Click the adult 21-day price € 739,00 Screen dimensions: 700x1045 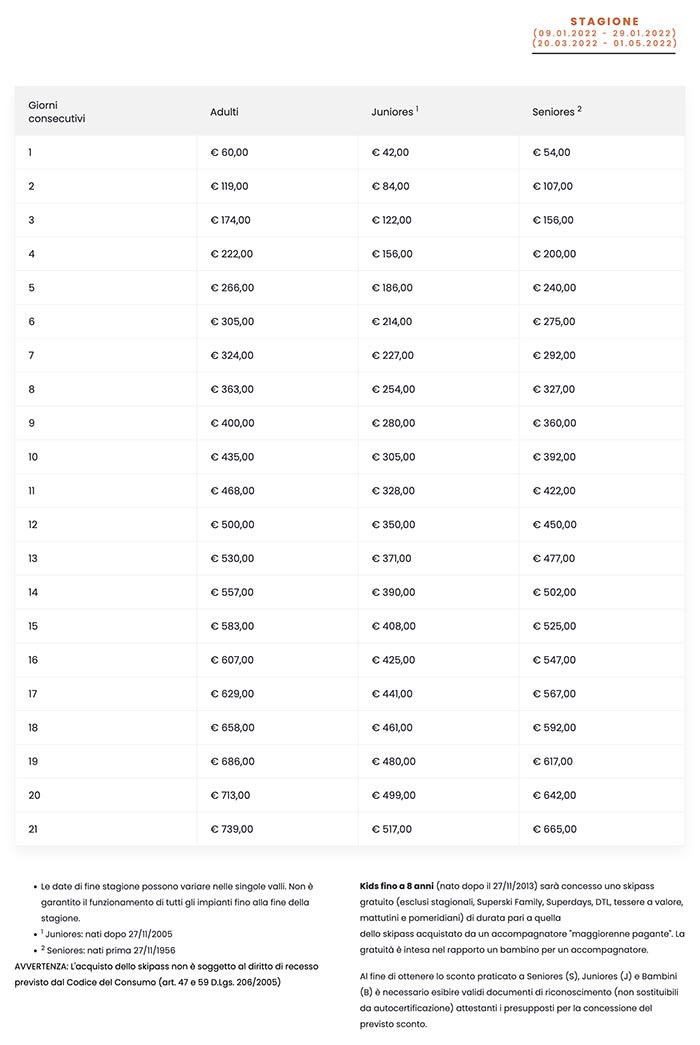[x=231, y=829]
